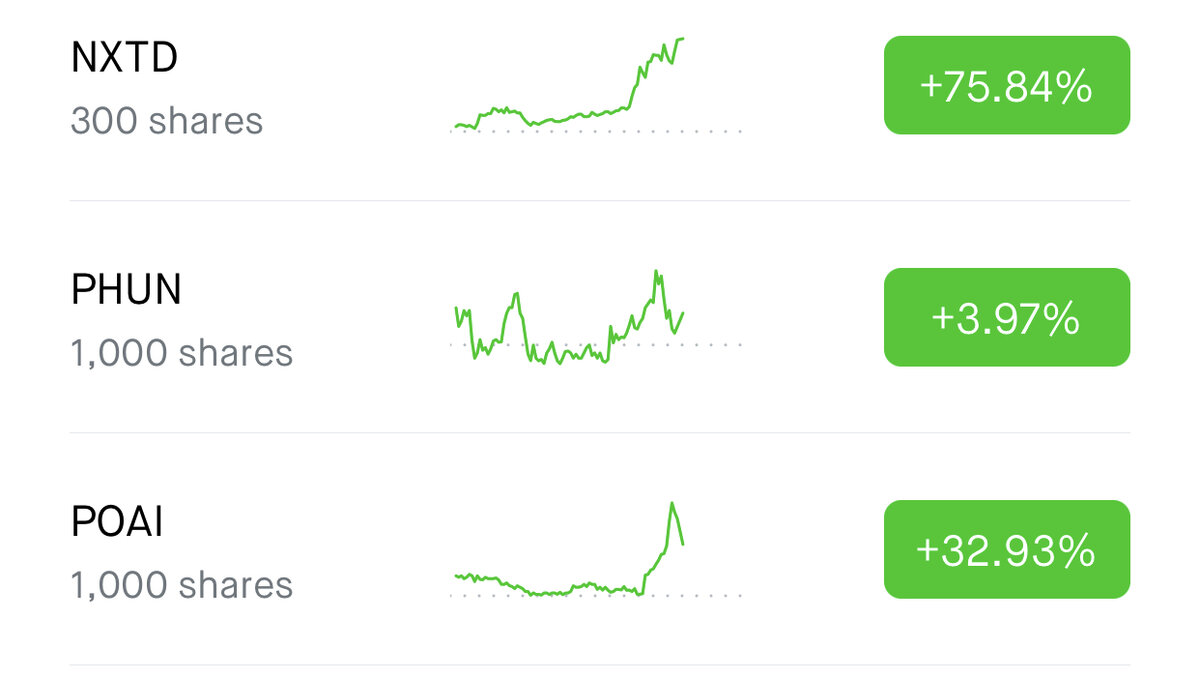
Task: Click the POAI chart's spike peak
Action: point(672,504)
